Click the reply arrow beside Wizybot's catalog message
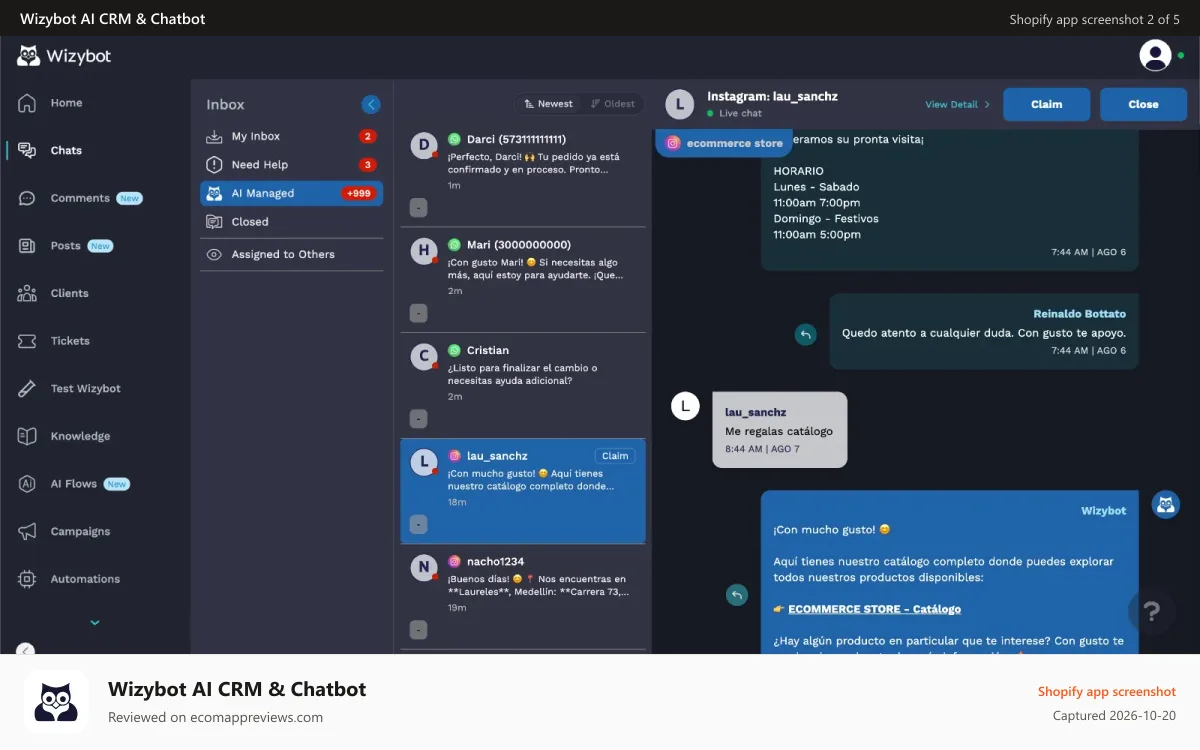The width and height of the screenshot is (1200, 750). tap(737, 595)
